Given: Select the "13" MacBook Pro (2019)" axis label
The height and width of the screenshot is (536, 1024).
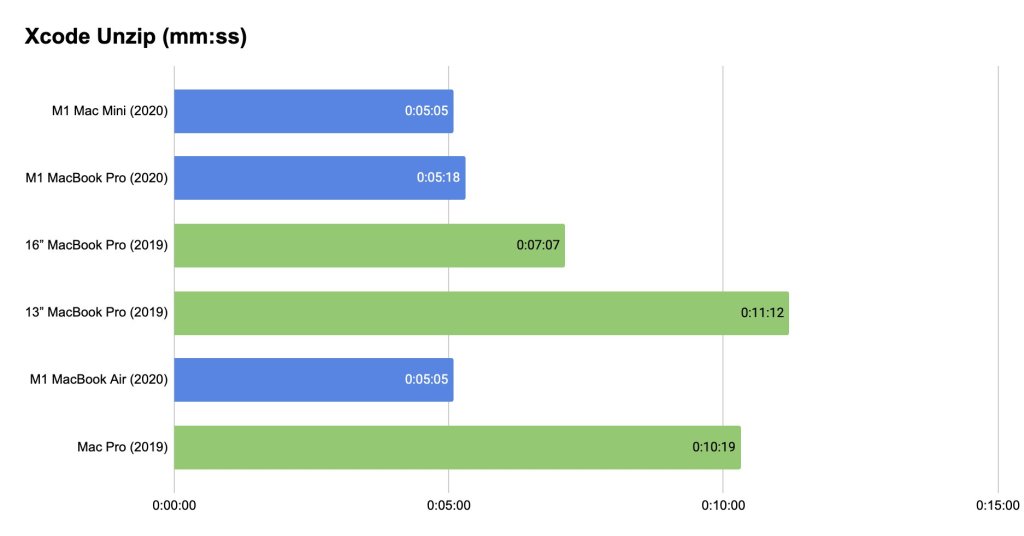Looking at the screenshot, I should point(96,313).
